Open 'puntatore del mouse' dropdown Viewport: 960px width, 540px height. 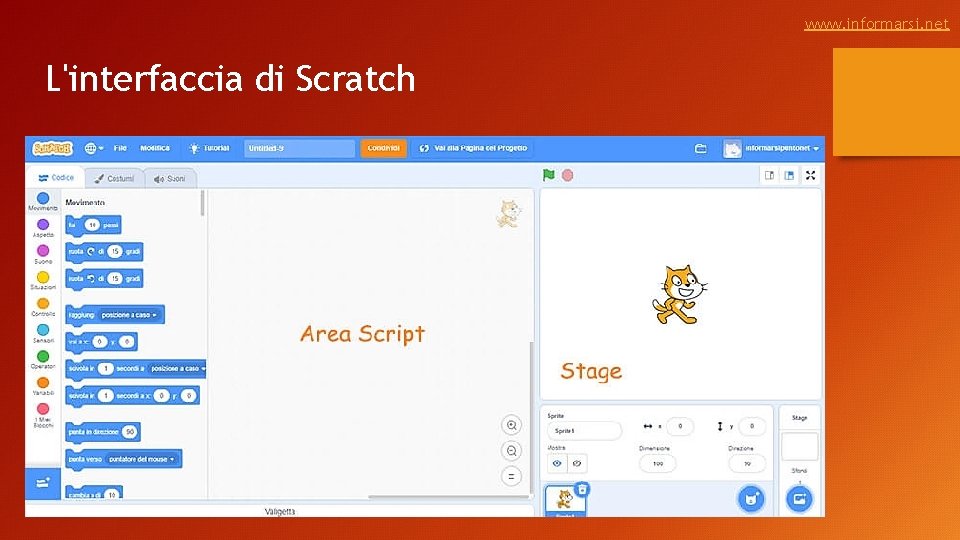[x=141, y=459]
